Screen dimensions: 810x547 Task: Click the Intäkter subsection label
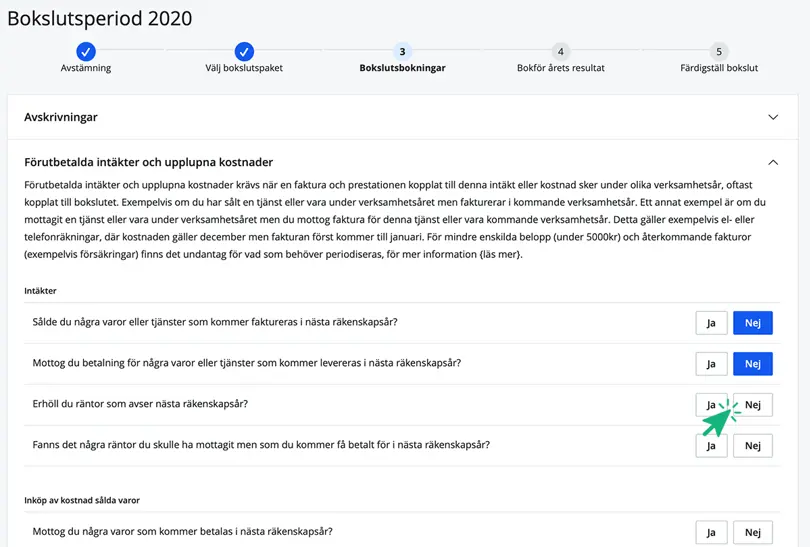point(40,291)
